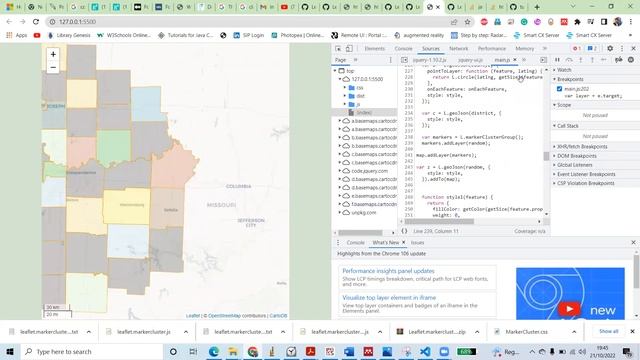Pause script execution in debugger

[x=557, y=60]
